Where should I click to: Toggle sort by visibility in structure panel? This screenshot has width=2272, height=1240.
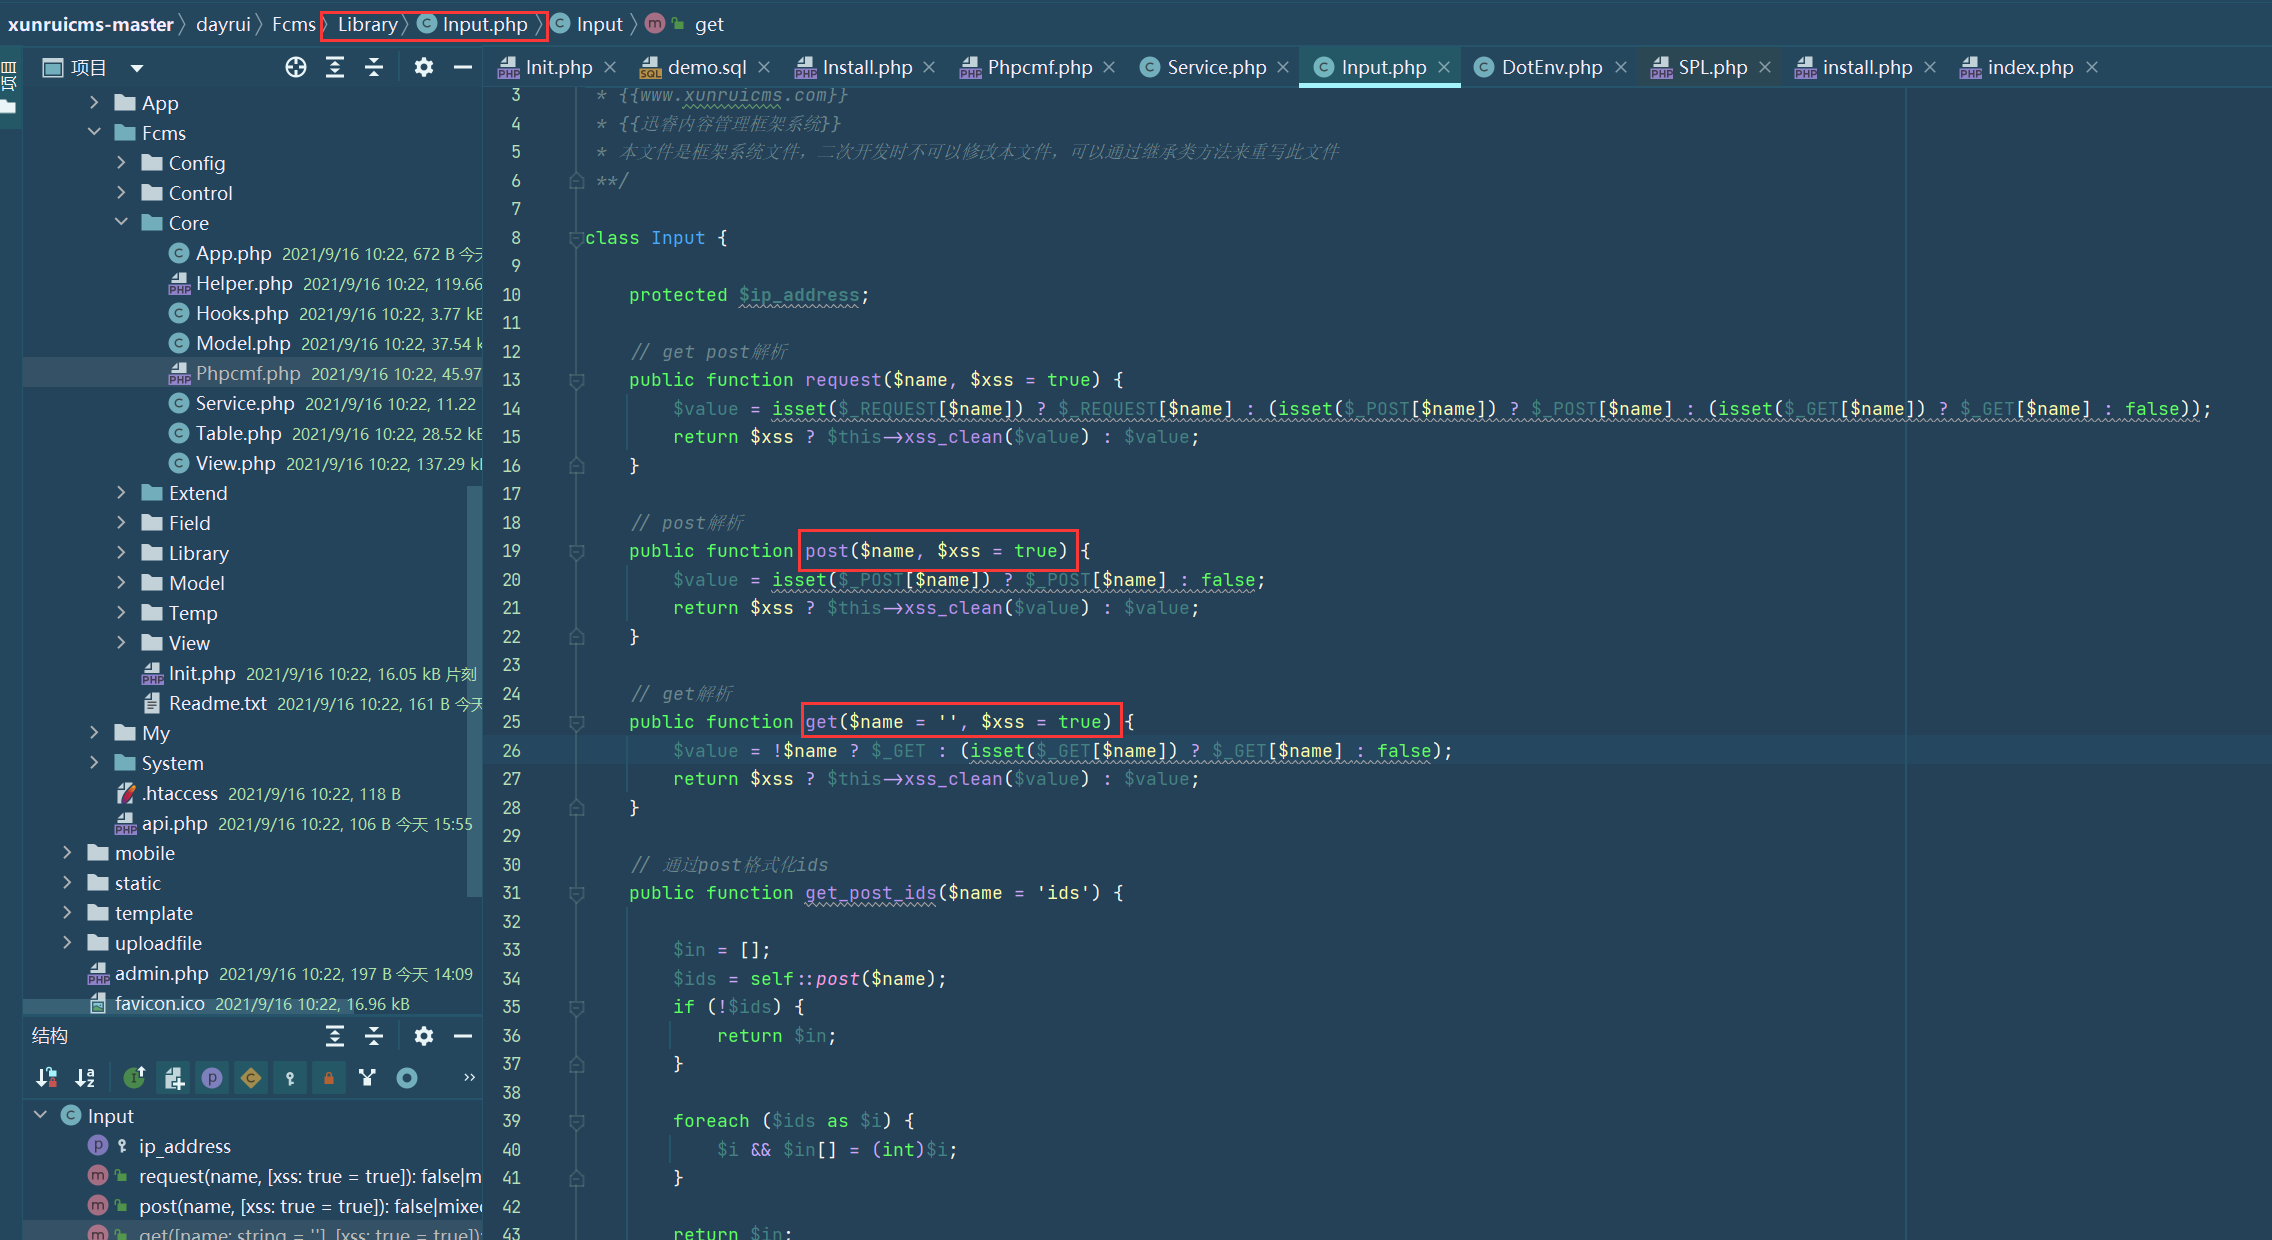click(46, 1077)
